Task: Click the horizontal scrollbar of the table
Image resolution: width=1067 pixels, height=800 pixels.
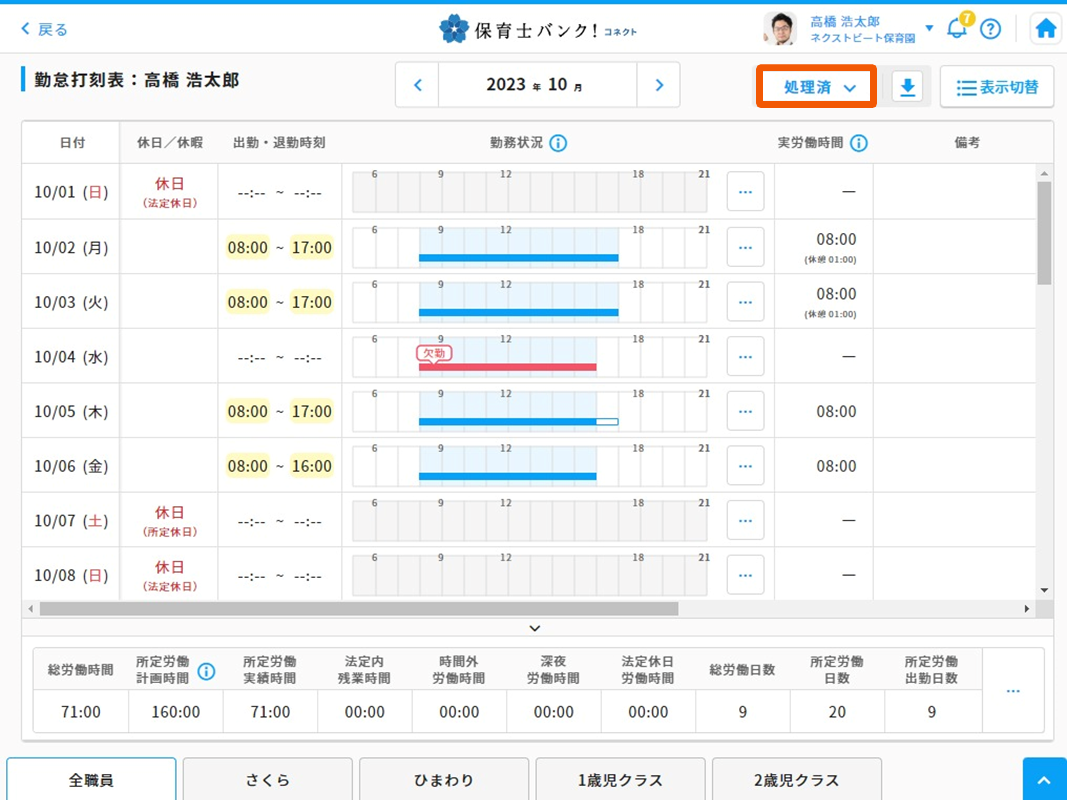Action: pyautogui.click(x=360, y=608)
